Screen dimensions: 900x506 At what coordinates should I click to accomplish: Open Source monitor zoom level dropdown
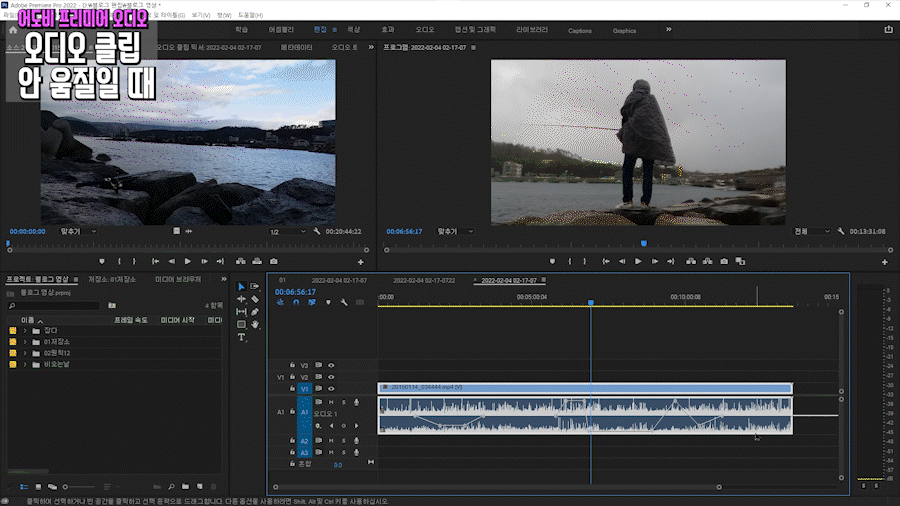[79, 231]
